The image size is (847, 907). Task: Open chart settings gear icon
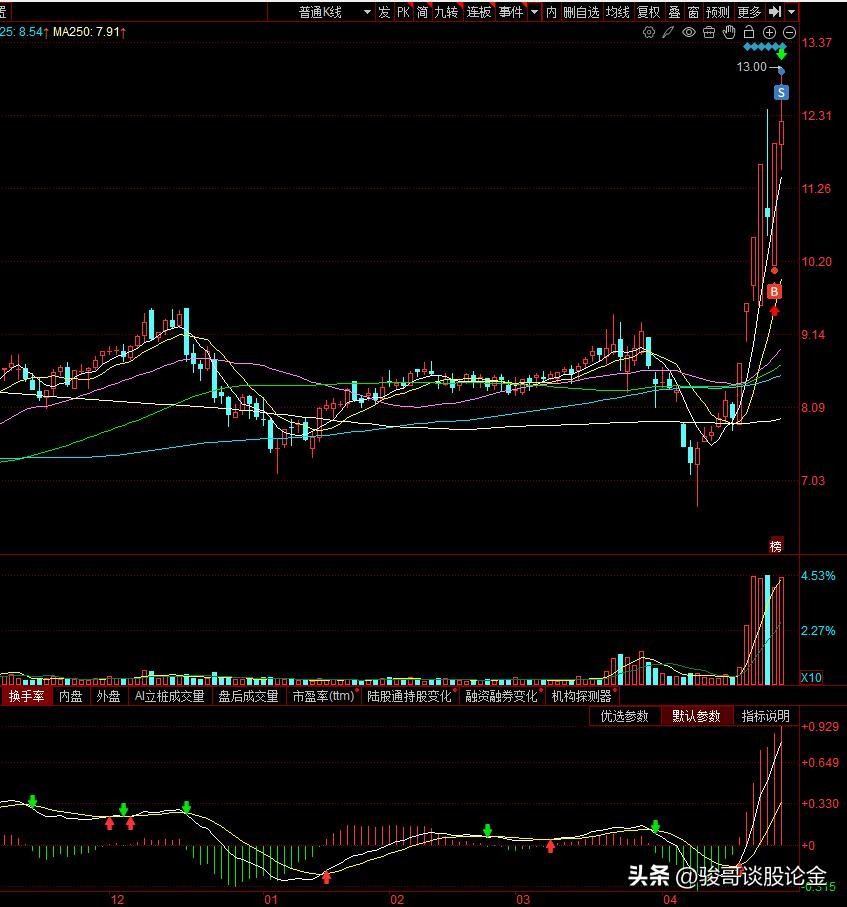[649, 32]
